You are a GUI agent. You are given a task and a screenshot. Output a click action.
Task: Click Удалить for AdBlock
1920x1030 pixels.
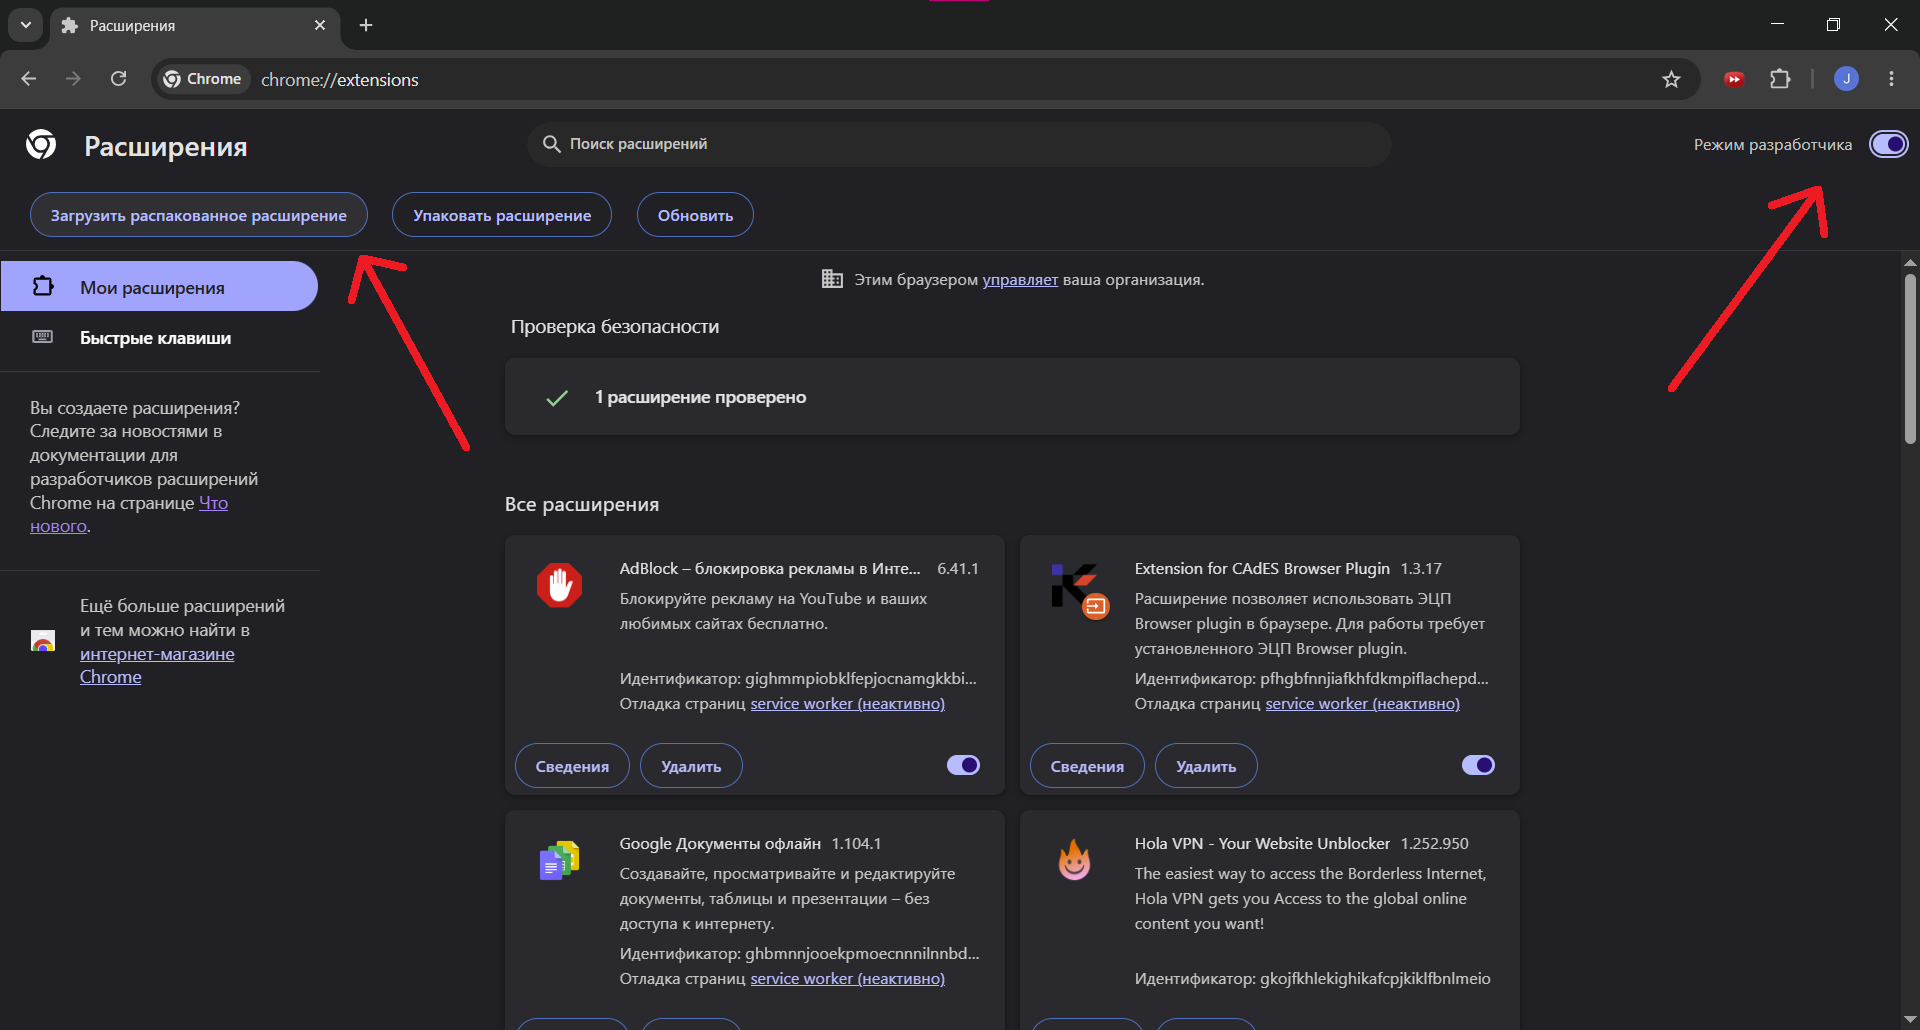pyautogui.click(x=691, y=766)
